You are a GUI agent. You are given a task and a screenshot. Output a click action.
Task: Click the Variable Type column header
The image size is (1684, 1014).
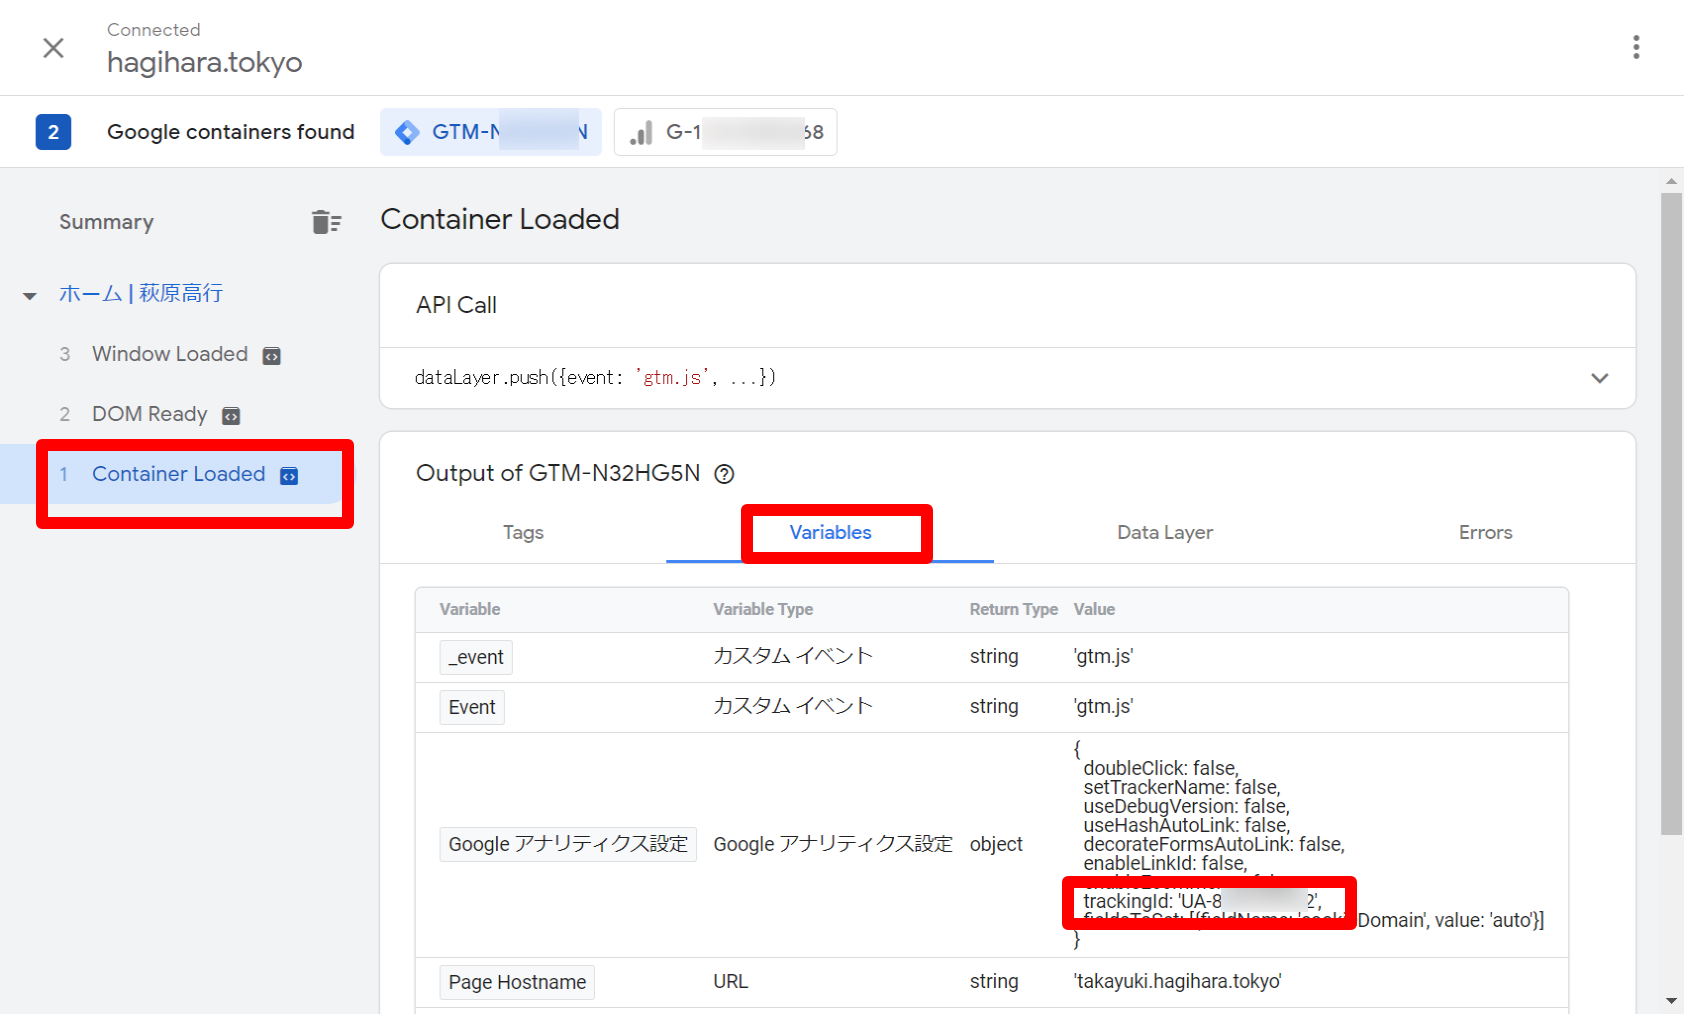click(763, 609)
